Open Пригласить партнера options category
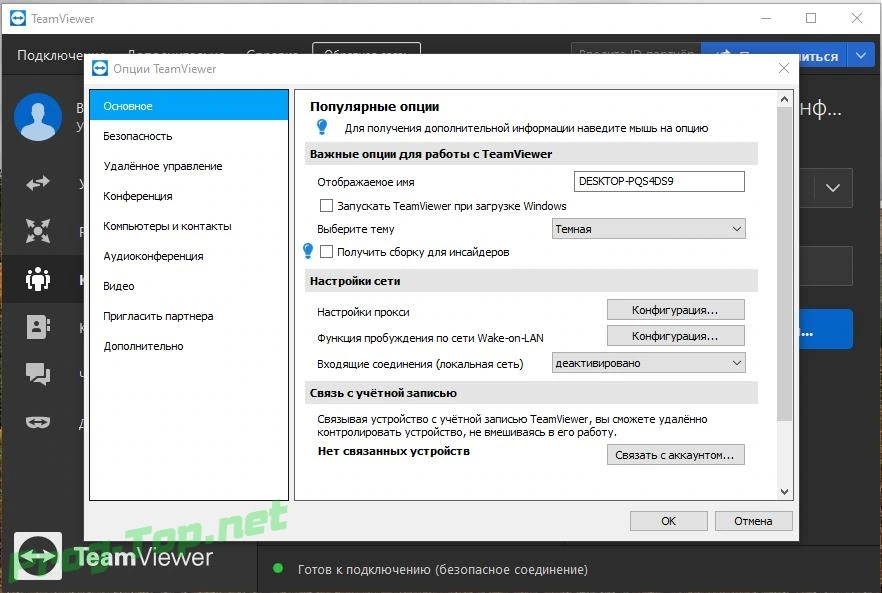 pos(189,316)
